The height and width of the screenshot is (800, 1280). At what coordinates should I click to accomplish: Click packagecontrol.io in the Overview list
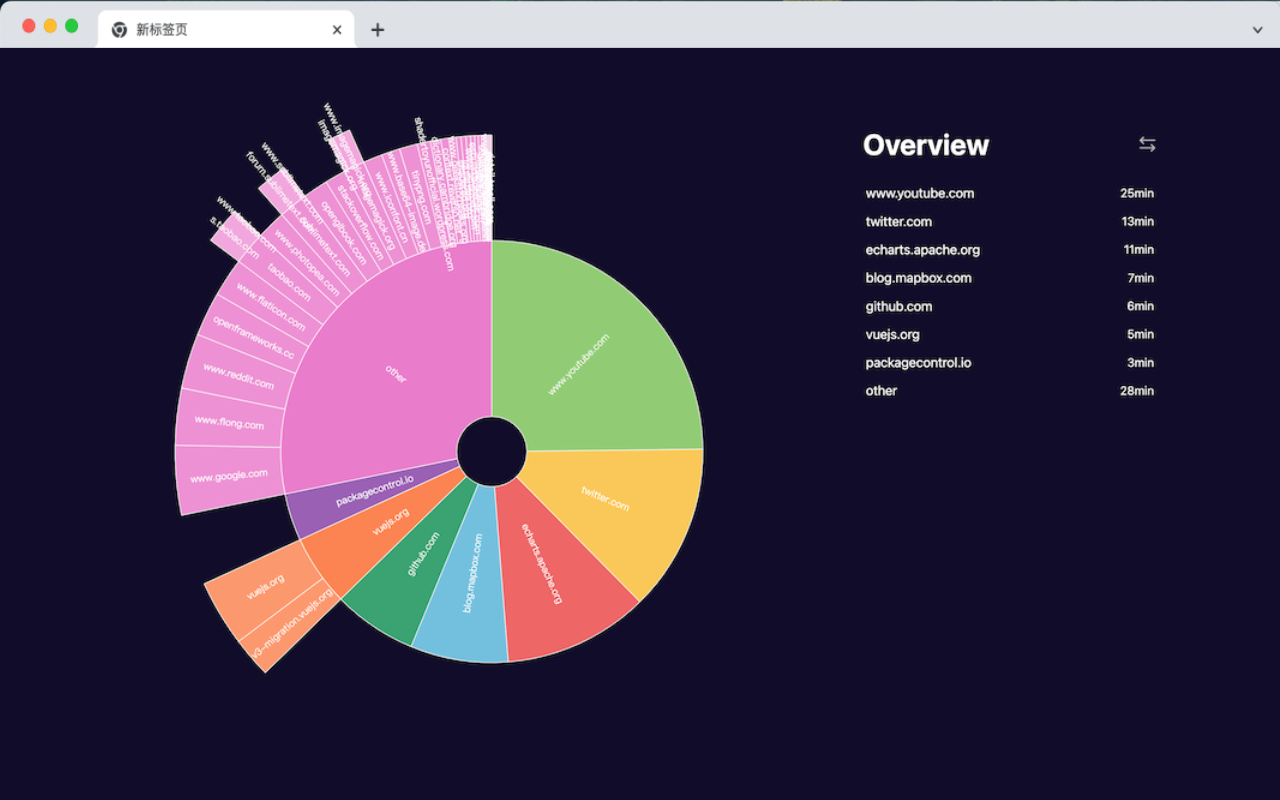(x=919, y=363)
